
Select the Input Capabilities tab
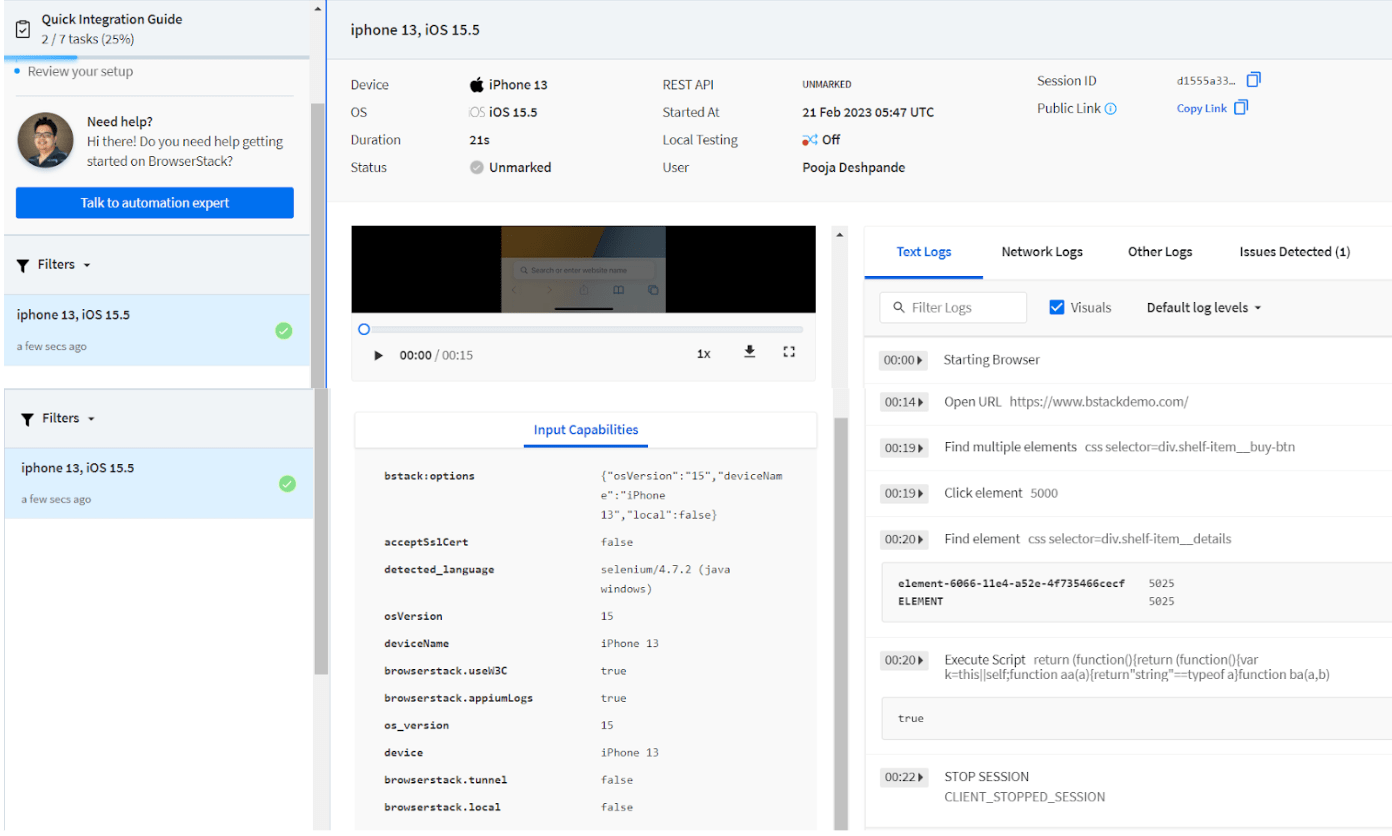(x=585, y=430)
